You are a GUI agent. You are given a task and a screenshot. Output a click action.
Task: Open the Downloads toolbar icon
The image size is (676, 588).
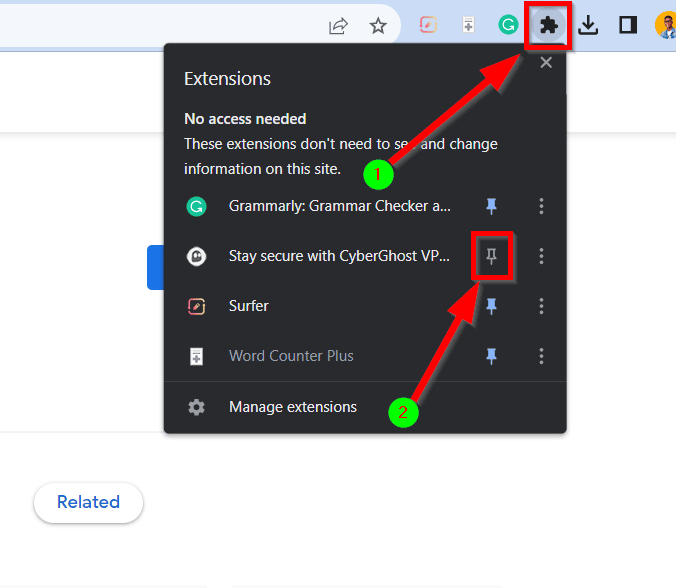[588, 25]
